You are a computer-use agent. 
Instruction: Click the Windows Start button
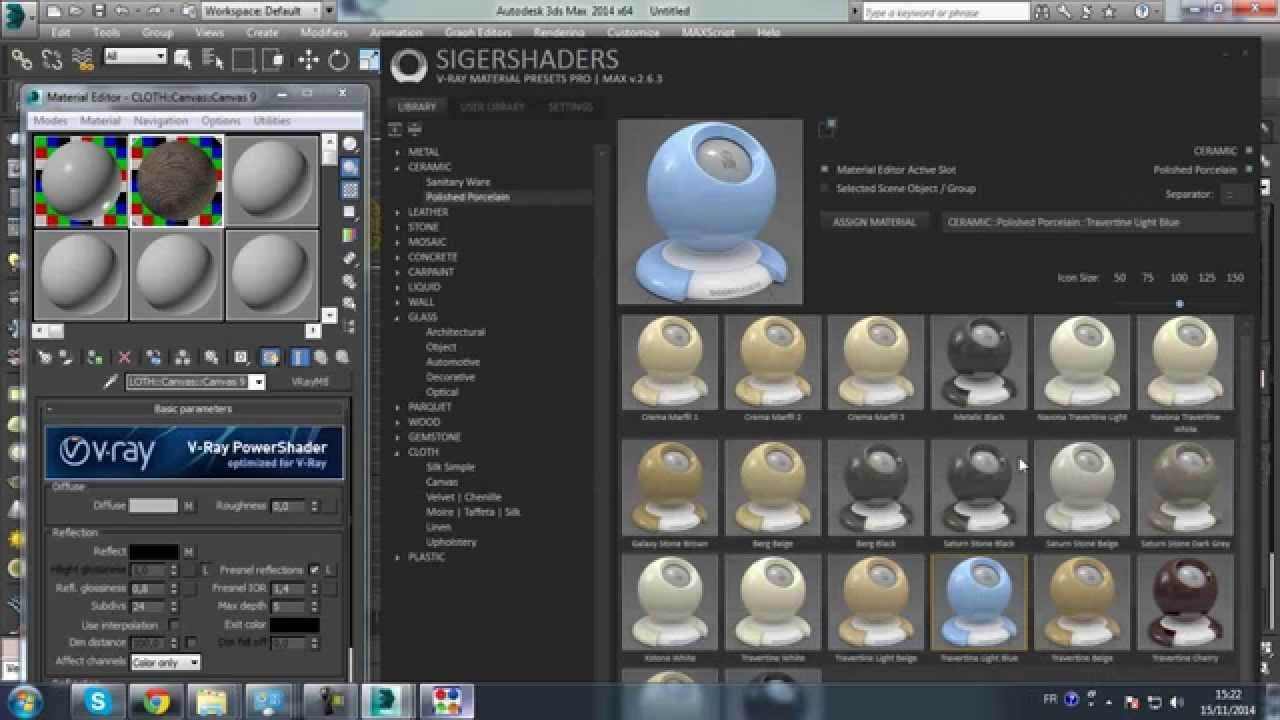pos(22,702)
